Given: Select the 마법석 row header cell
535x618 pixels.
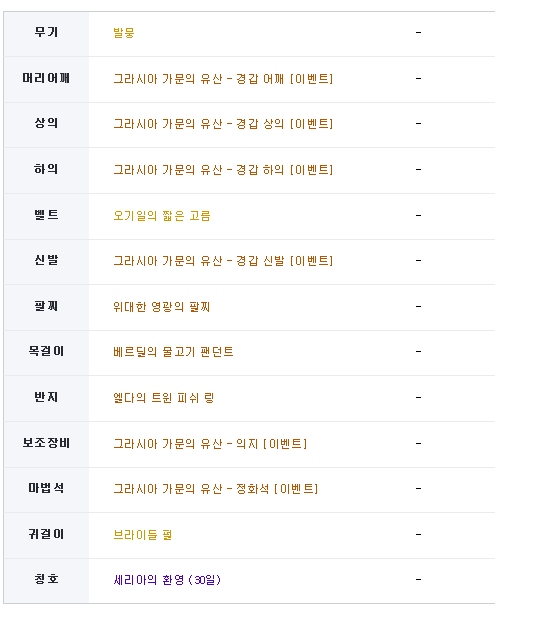Looking at the screenshot, I should point(47,490).
